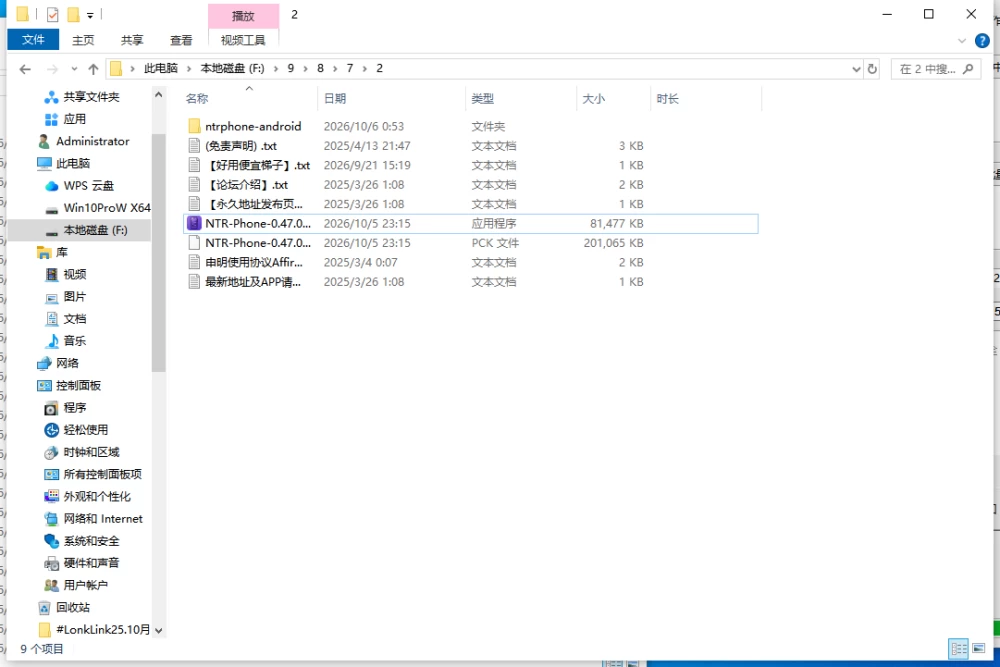Switch to the 查看 ribbon tab
Image resolution: width=1000 pixels, height=667 pixels.
click(181, 40)
